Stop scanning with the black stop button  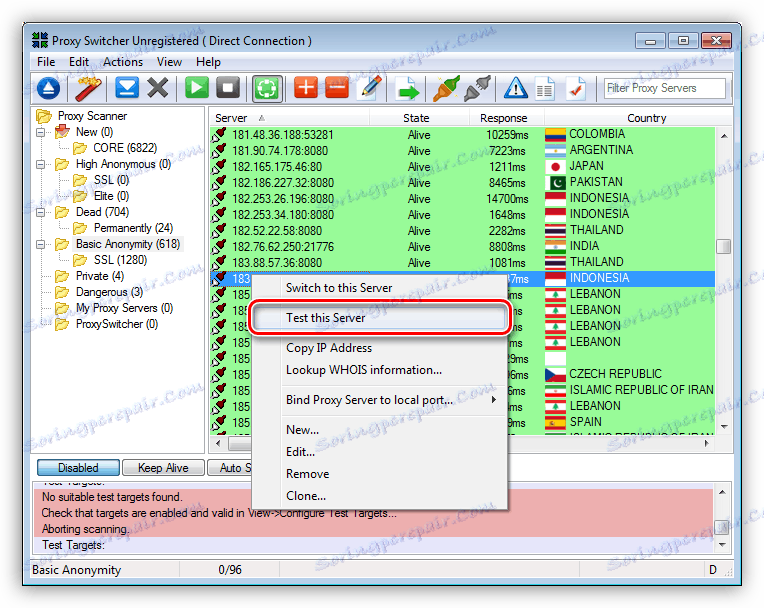tap(228, 89)
